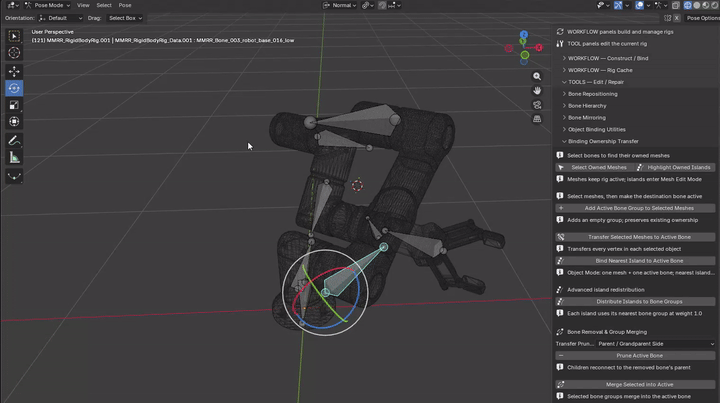Activate the 3D Cursor tool
Screen dimensions: 720x403
point(14,53)
